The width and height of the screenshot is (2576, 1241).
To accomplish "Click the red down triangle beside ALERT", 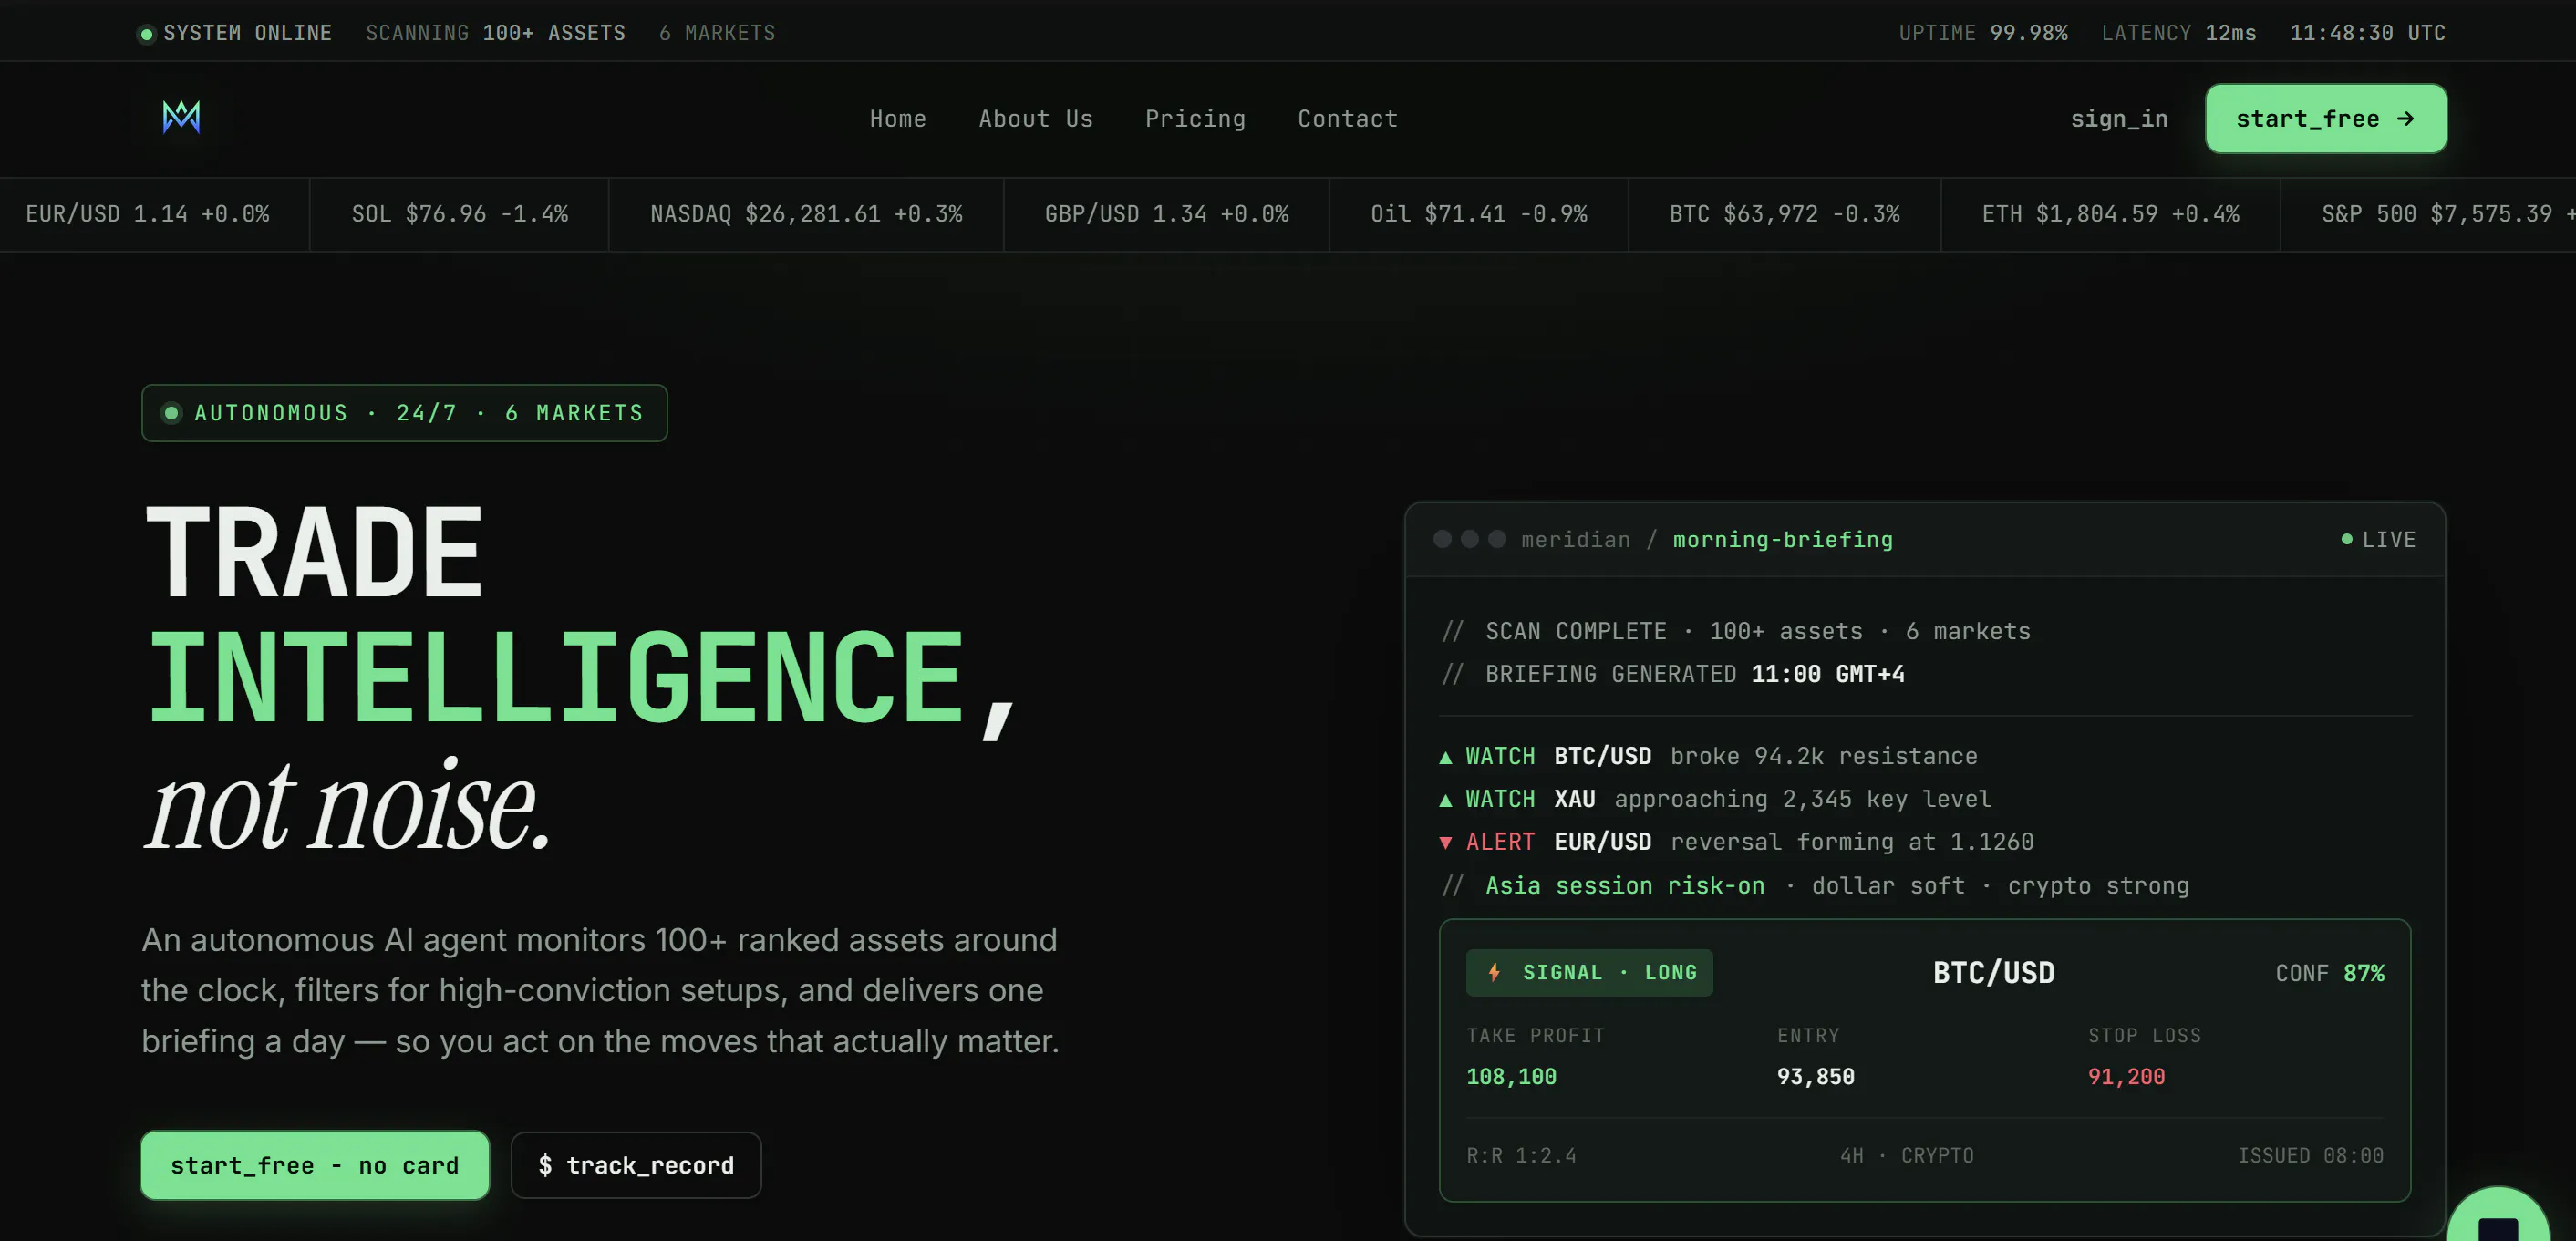I will [1445, 843].
